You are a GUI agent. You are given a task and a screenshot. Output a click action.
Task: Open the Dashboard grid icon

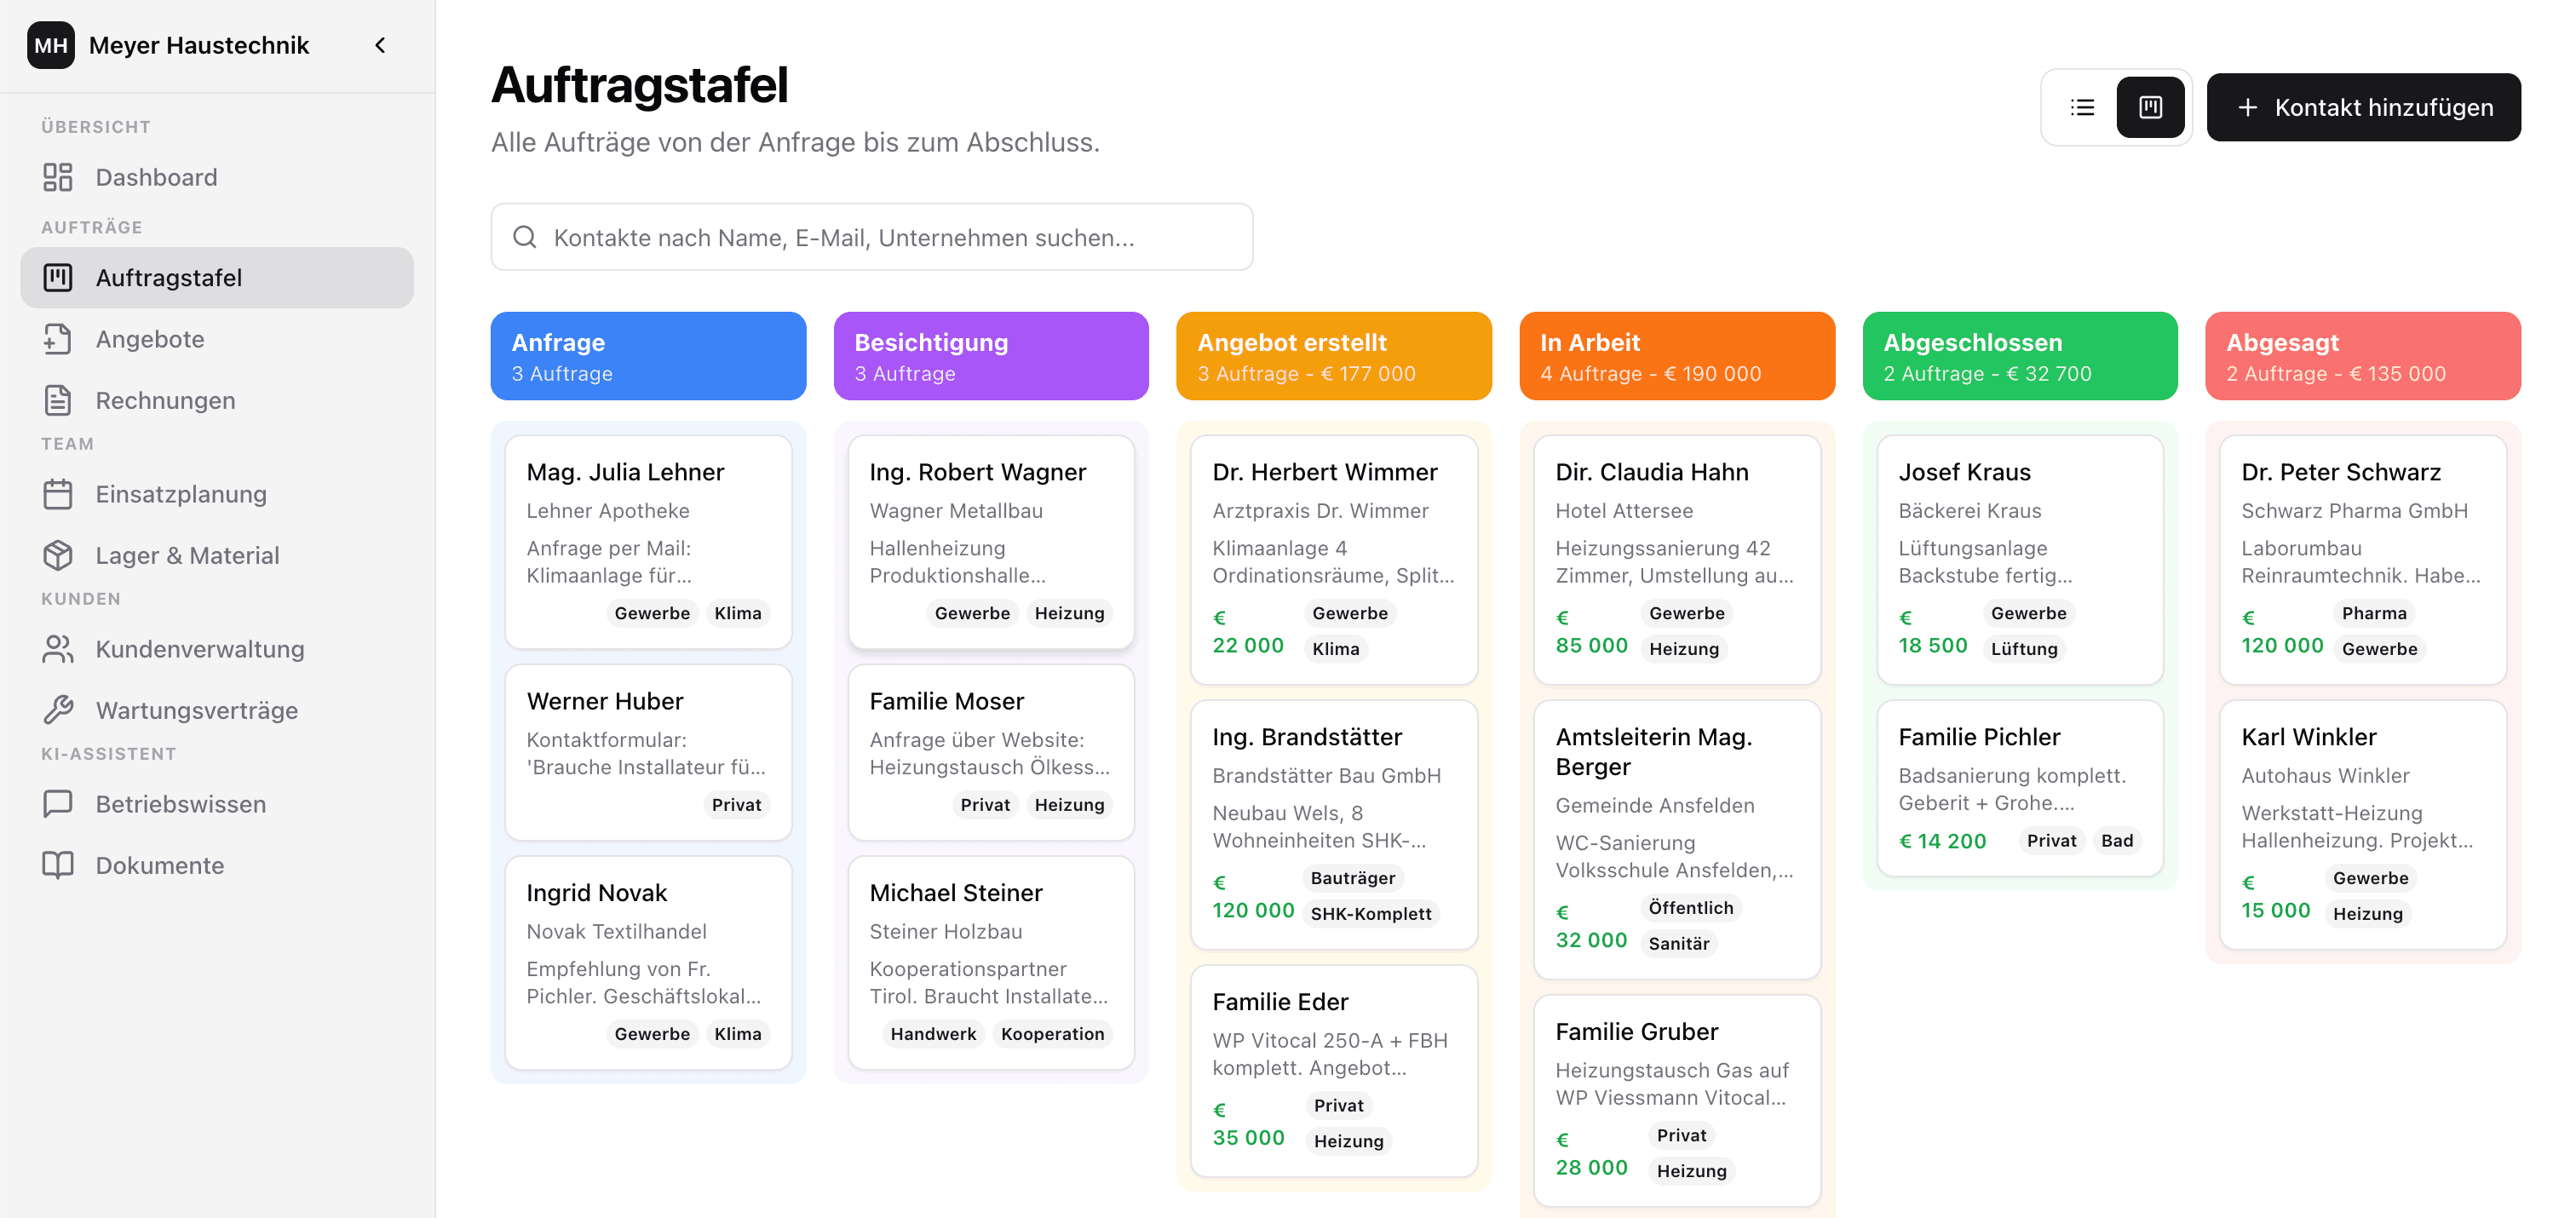58,177
